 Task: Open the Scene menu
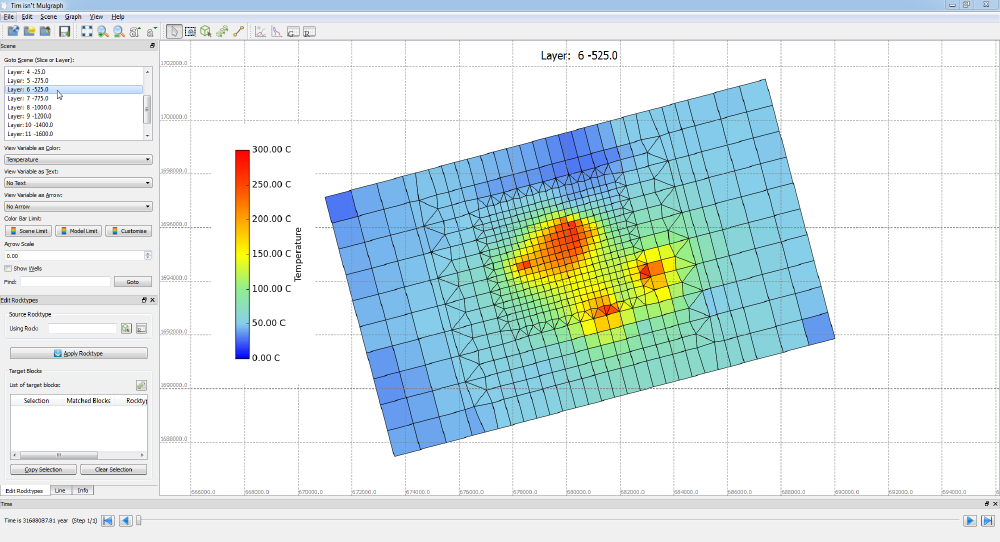(48, 17)
